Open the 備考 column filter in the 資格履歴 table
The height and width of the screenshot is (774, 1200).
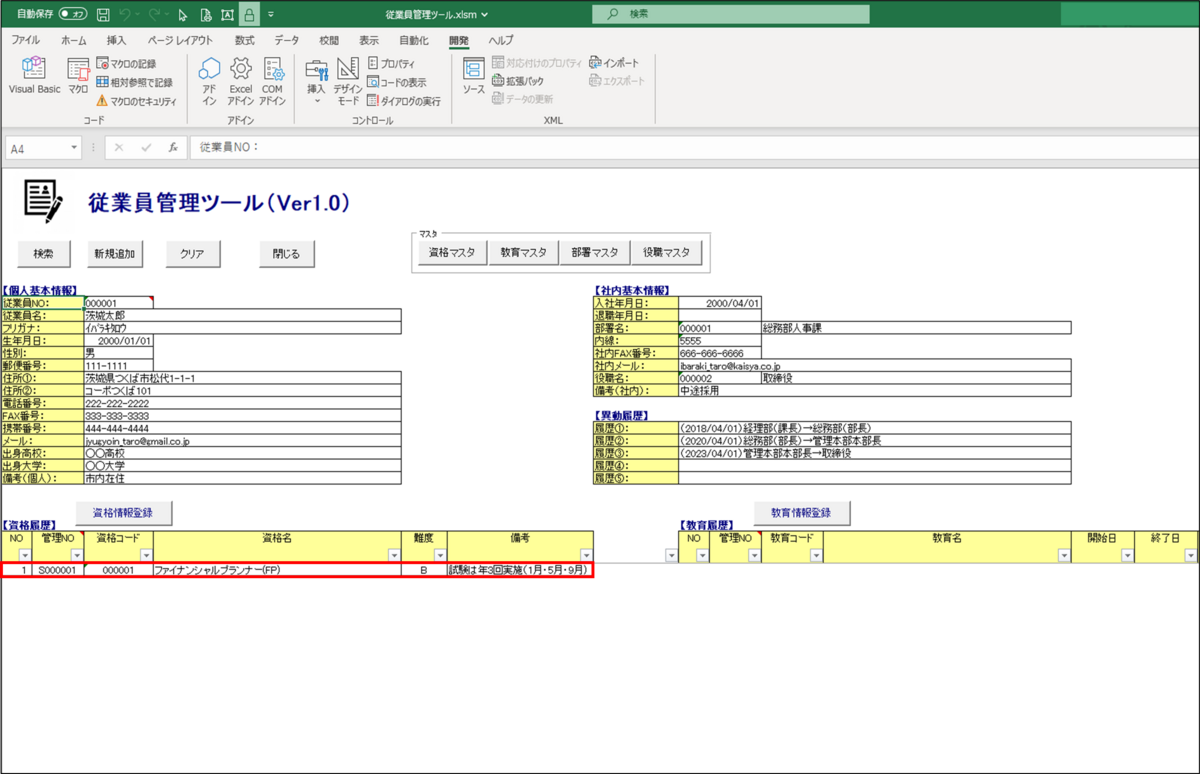(x=586, y=555)
